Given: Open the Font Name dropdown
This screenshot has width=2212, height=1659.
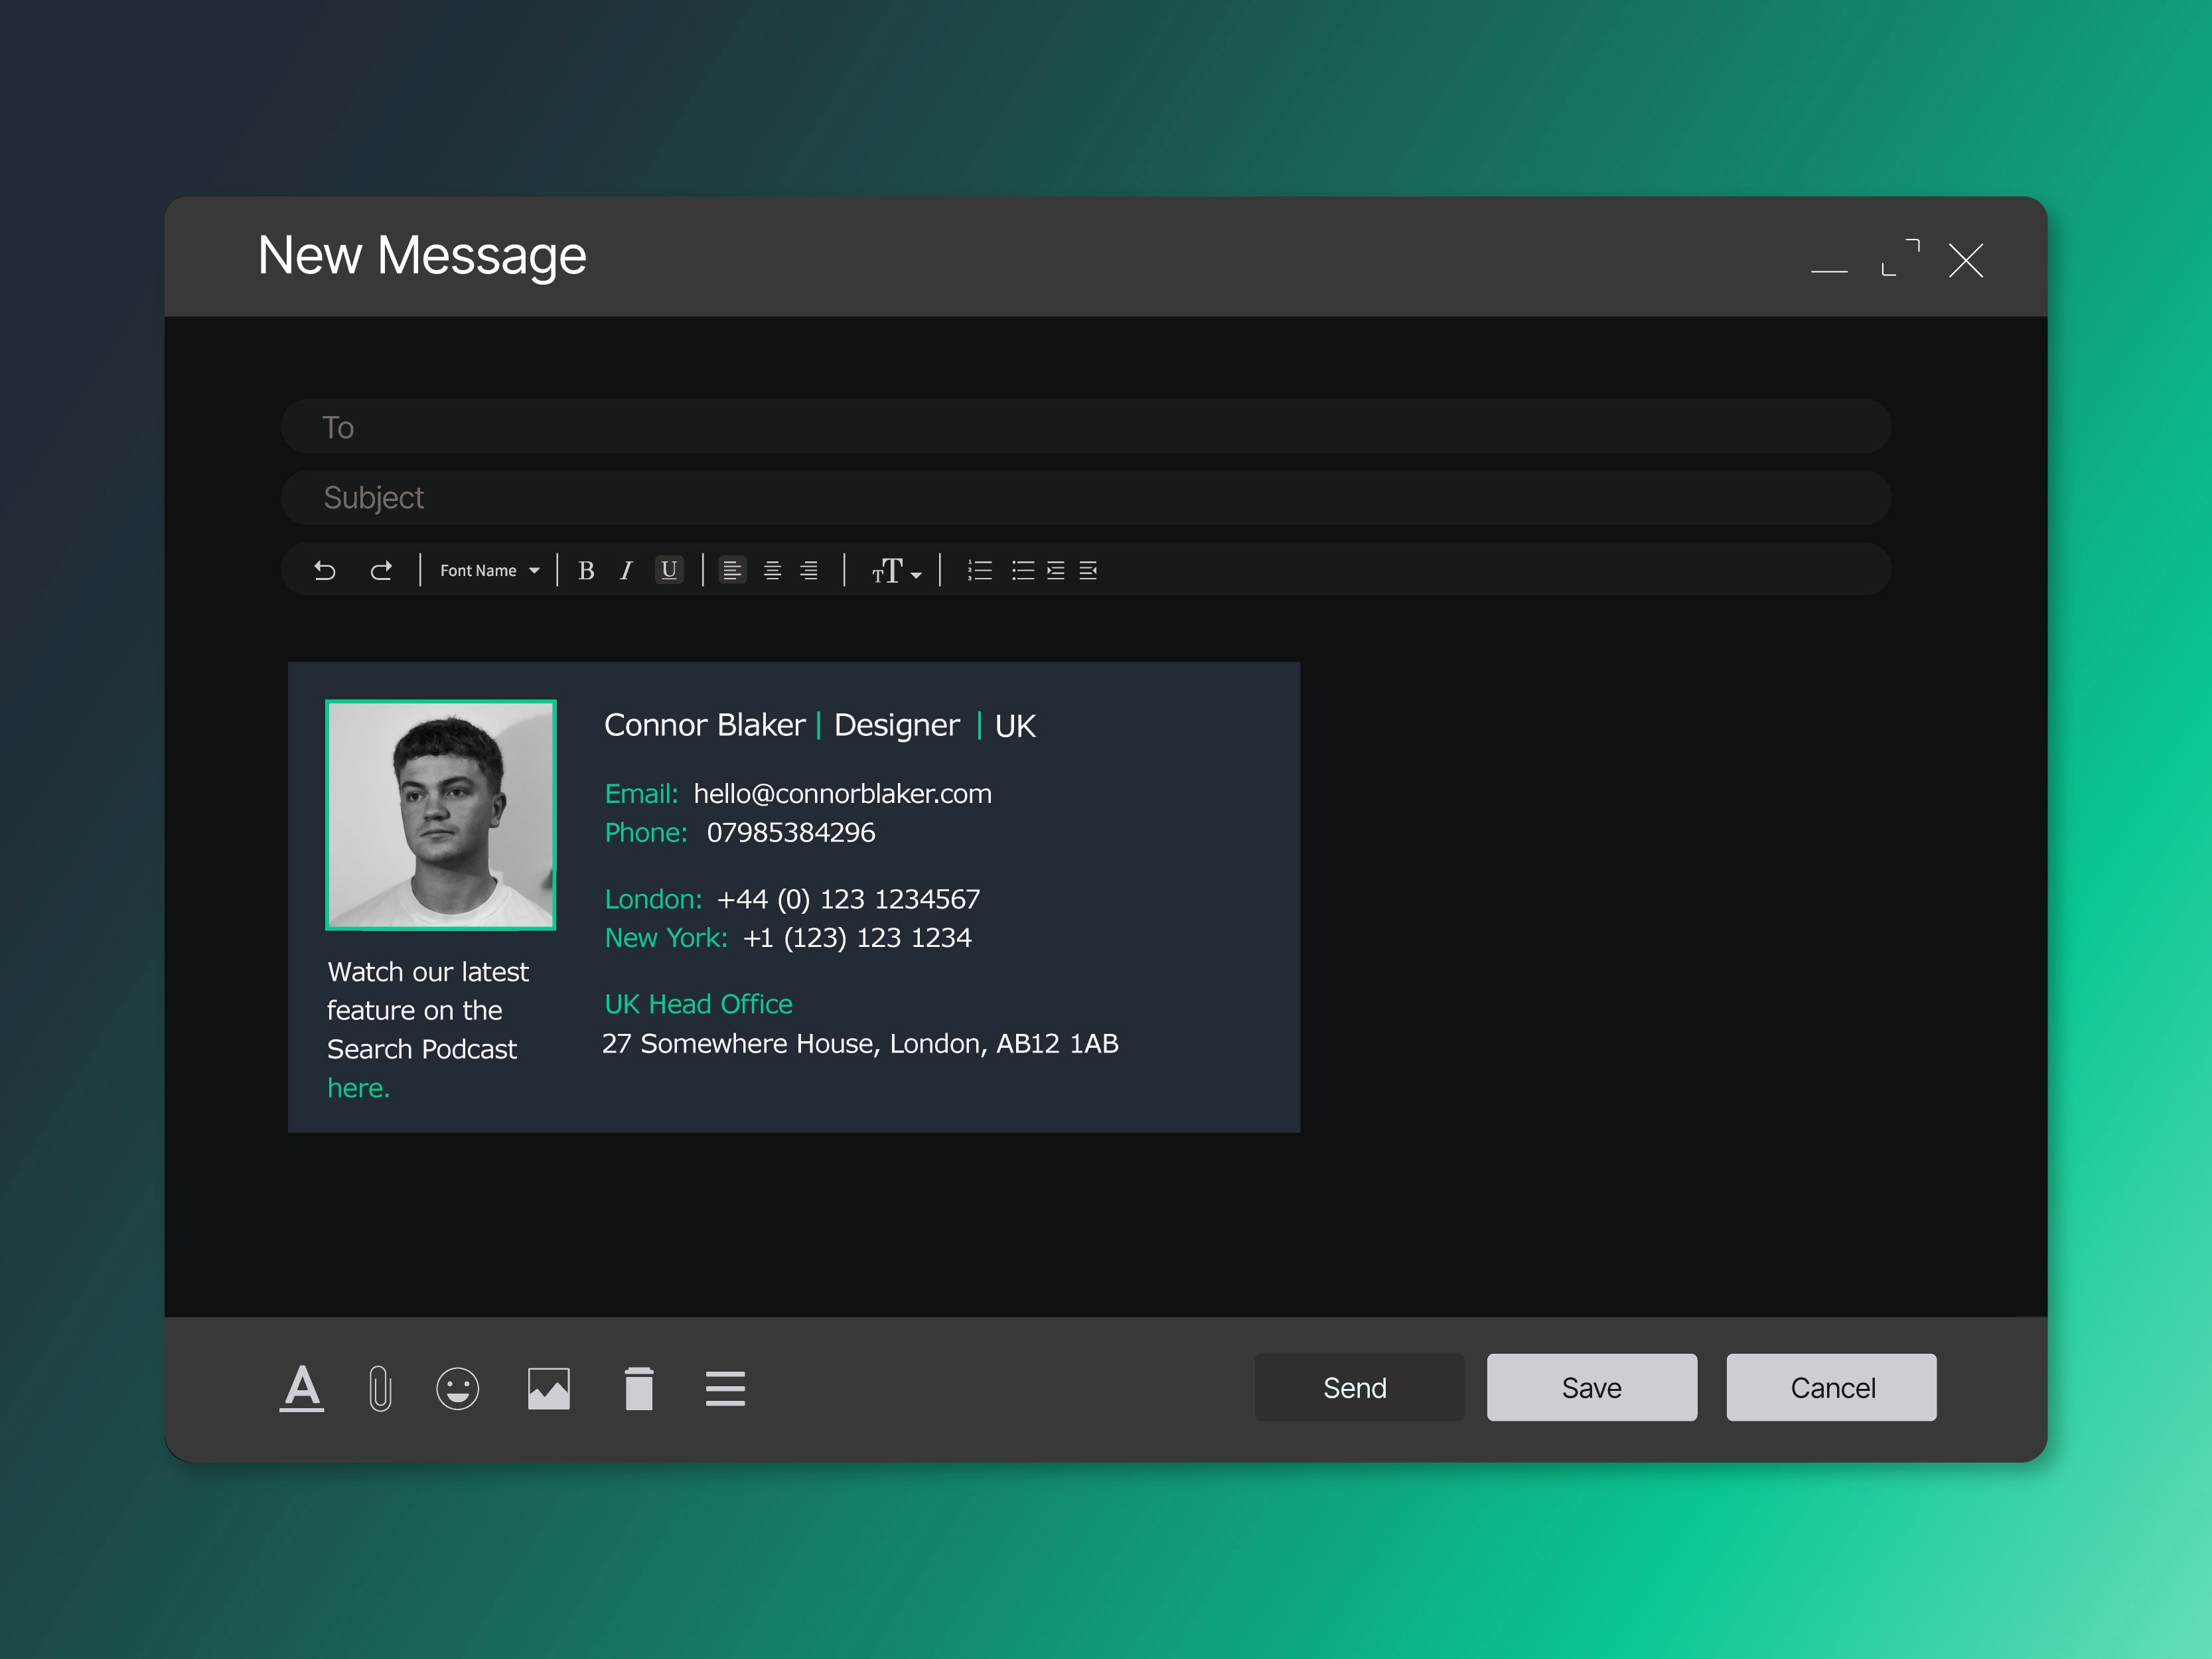Looking at the screenshot, I should [490, 570].
